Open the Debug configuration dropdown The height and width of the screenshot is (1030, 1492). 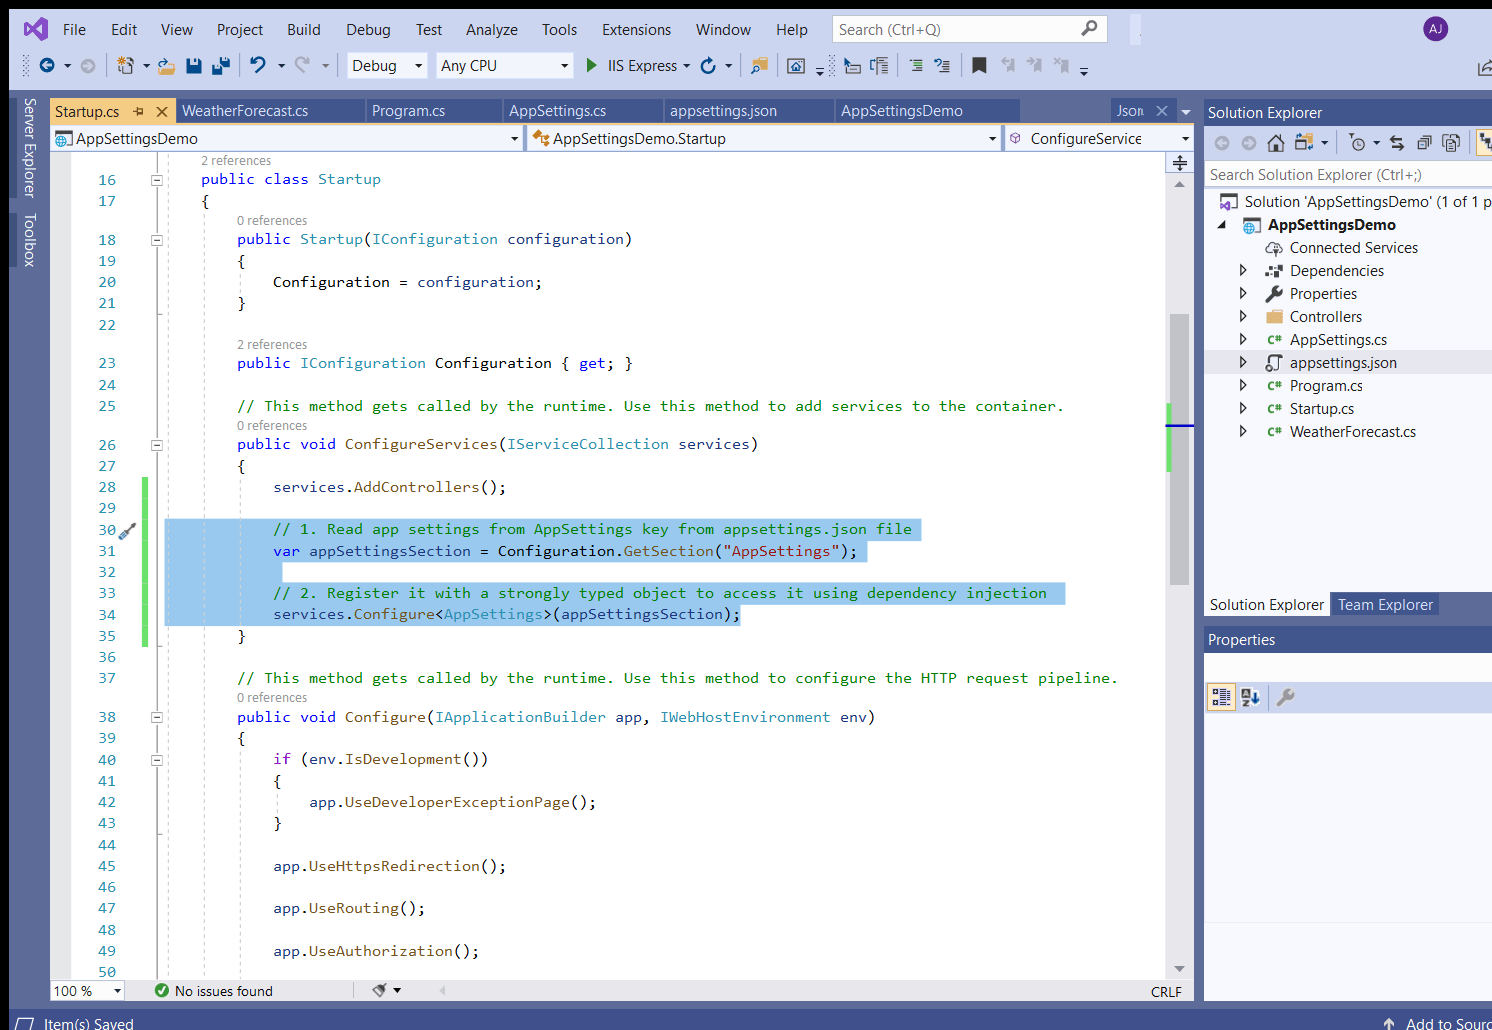coord(386,65)
